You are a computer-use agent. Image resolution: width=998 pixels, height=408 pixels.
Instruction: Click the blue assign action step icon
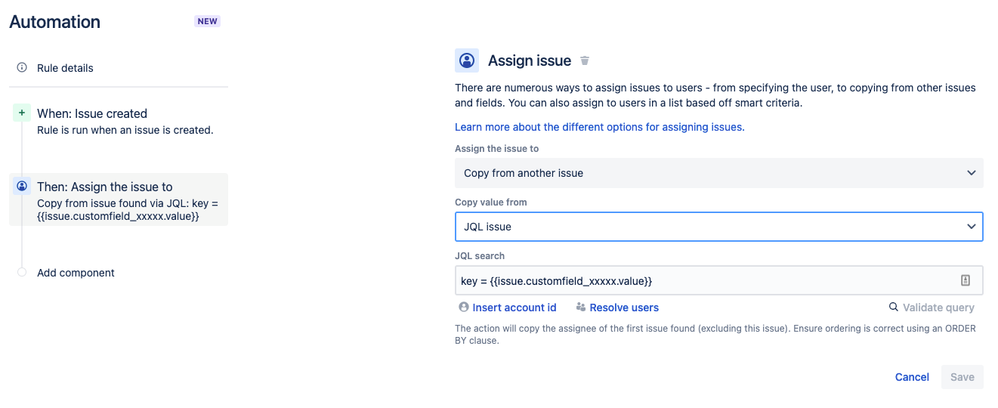tap(22, 186)
